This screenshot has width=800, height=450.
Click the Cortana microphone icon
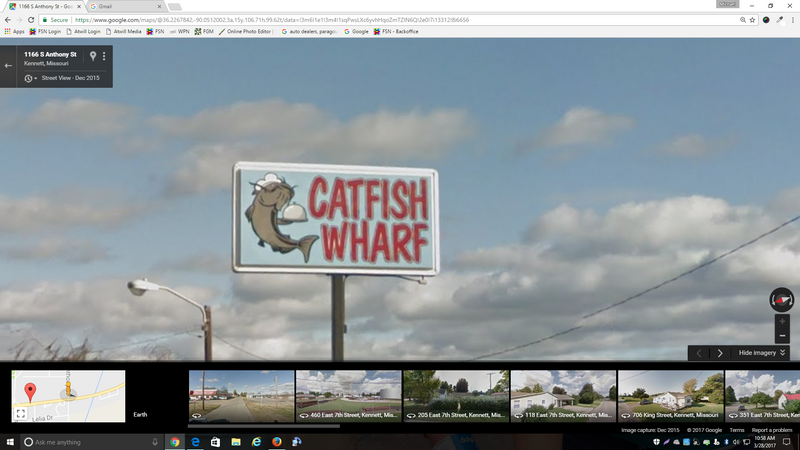pos(155,442)
